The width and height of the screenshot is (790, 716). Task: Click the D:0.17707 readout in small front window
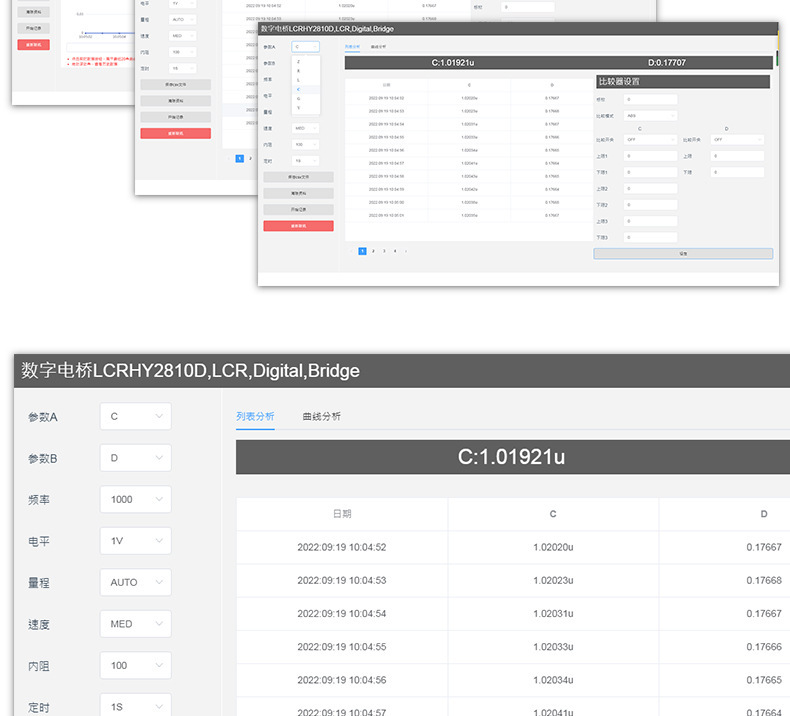(x=667, y=62)
